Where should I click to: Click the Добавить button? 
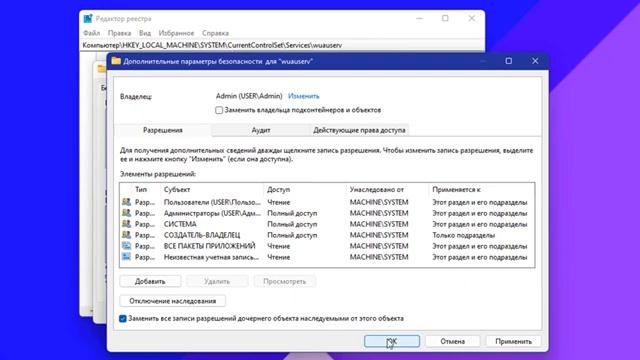(150, 281)
